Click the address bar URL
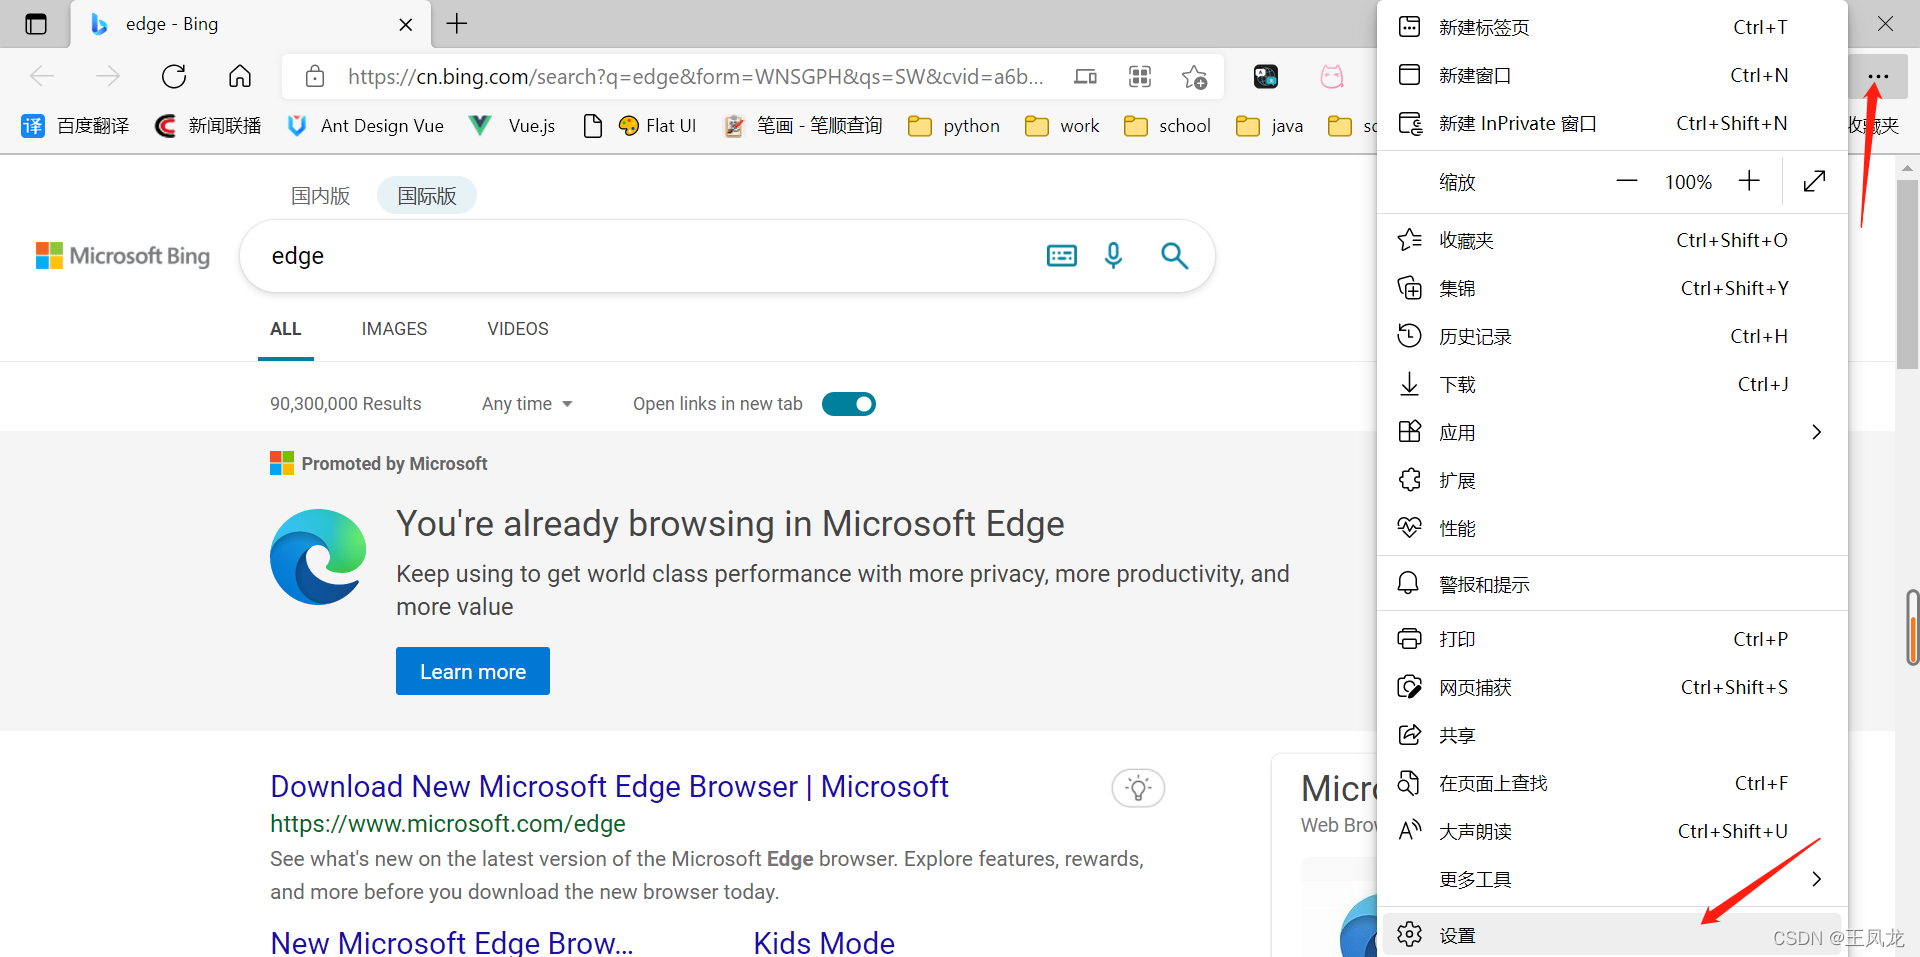 tap(696, 76)
